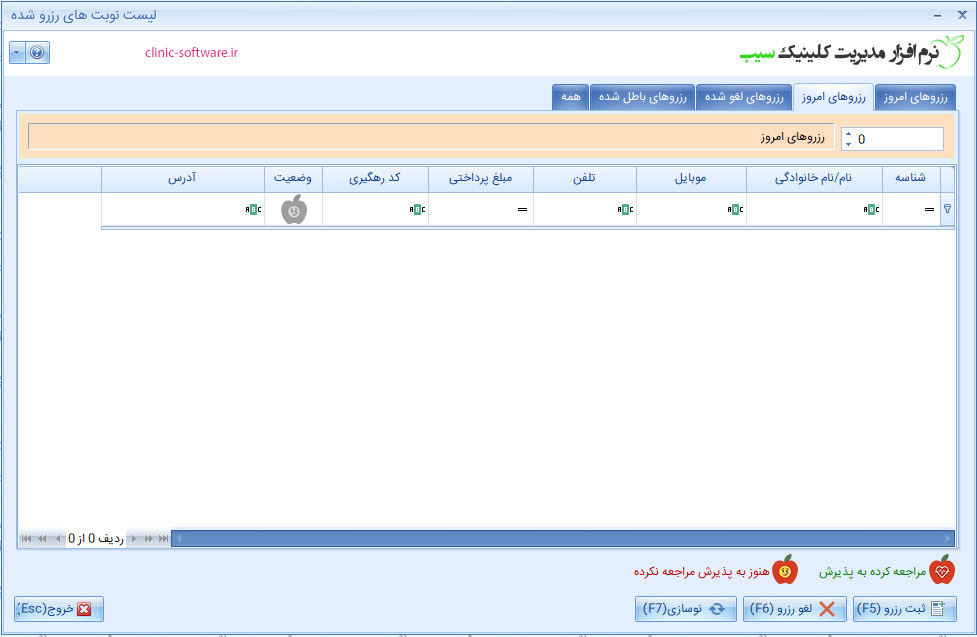Click the help question mark icon

pyautogui.click(x=37, y=53)
